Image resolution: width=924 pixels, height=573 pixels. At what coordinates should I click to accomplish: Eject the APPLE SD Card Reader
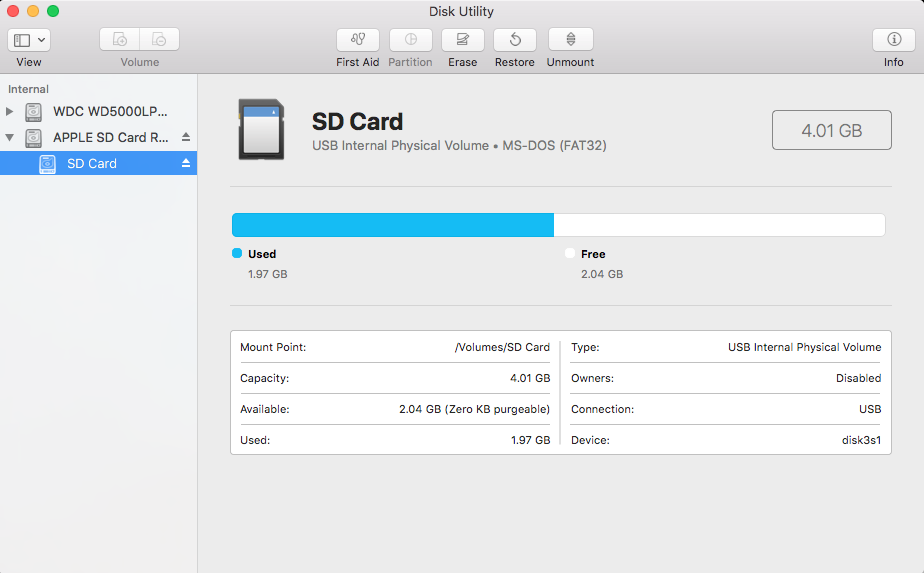point(186,138)
